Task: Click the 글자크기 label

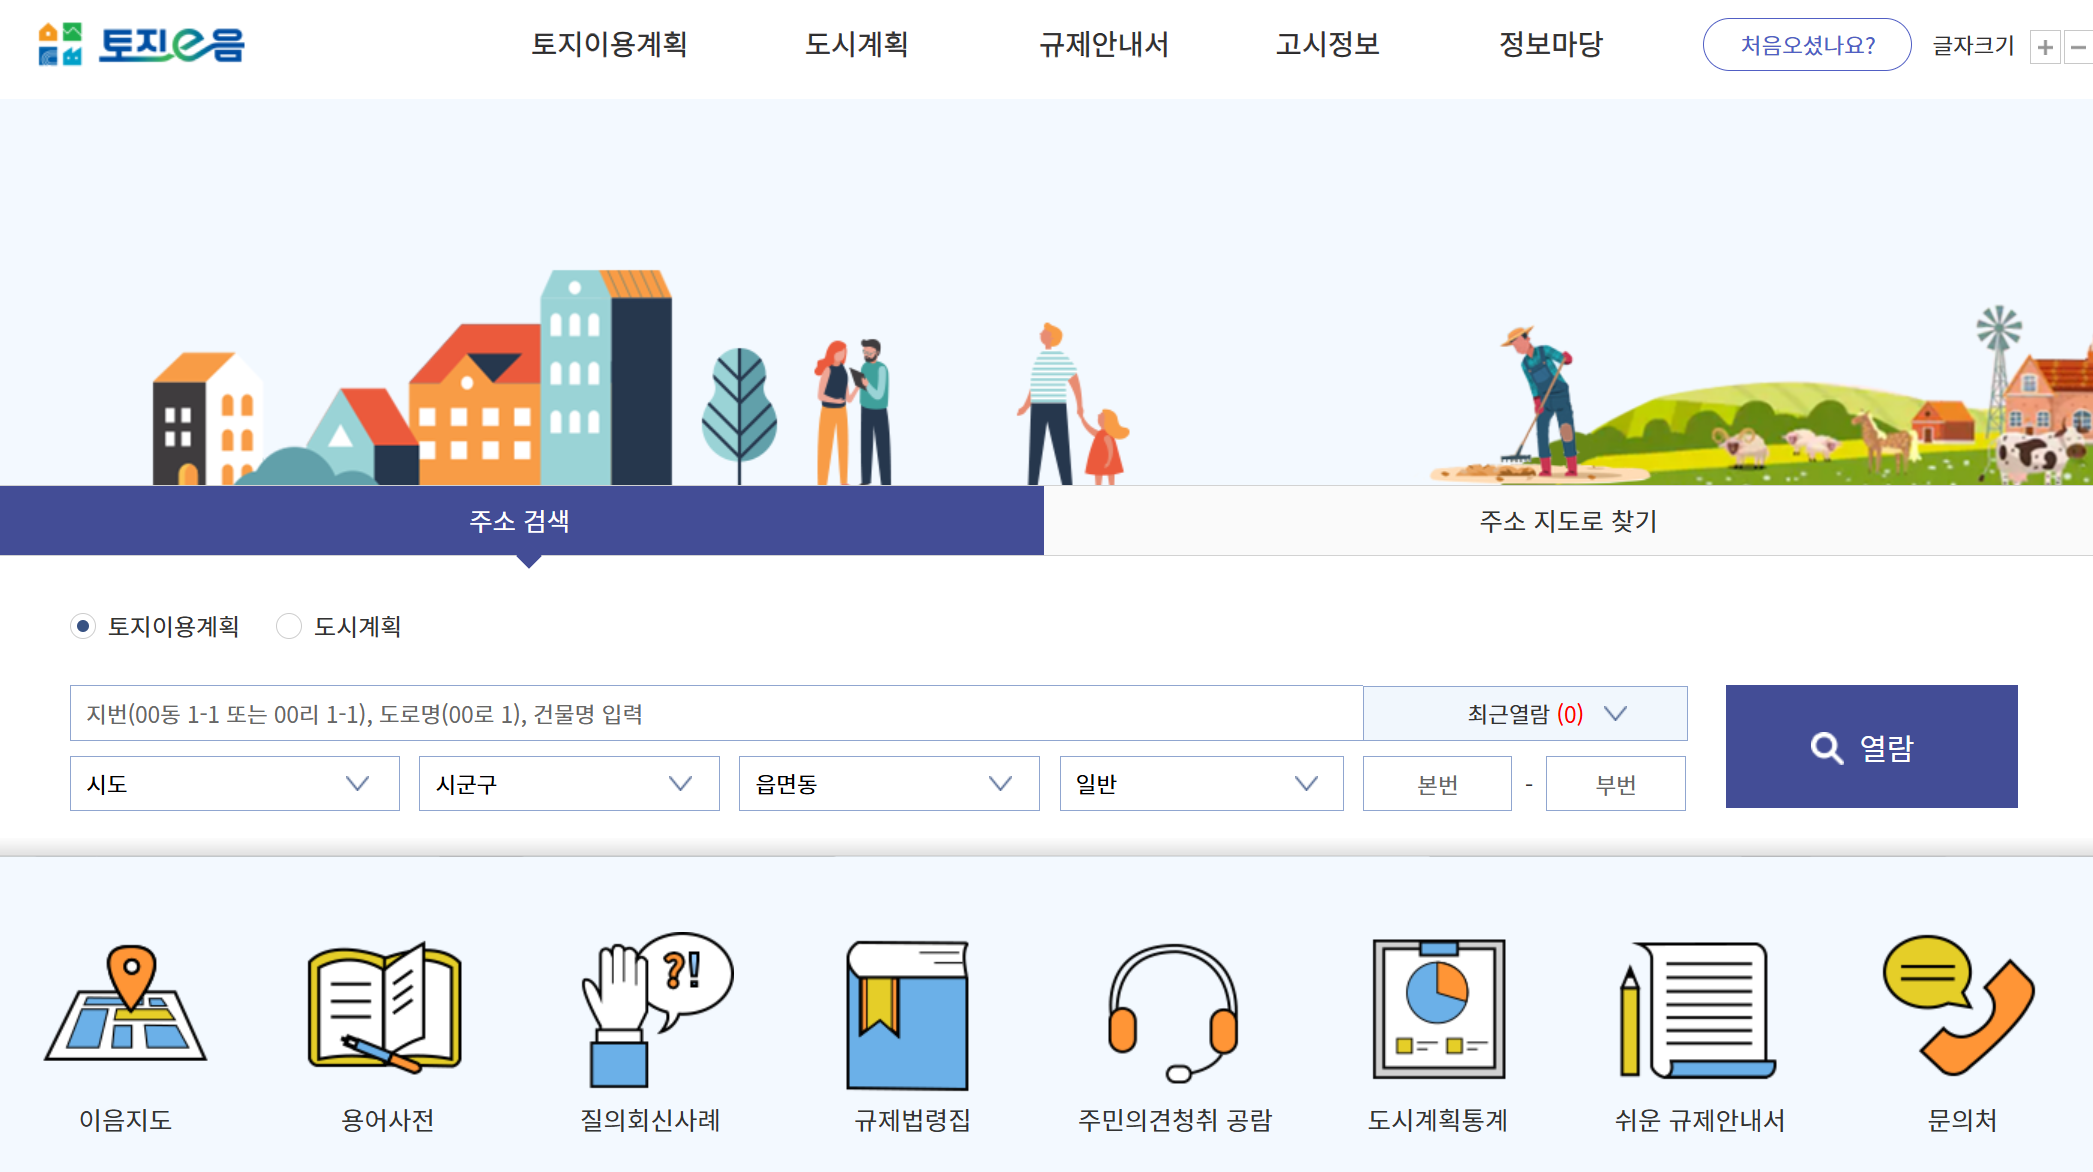Action: point(1973,45)
